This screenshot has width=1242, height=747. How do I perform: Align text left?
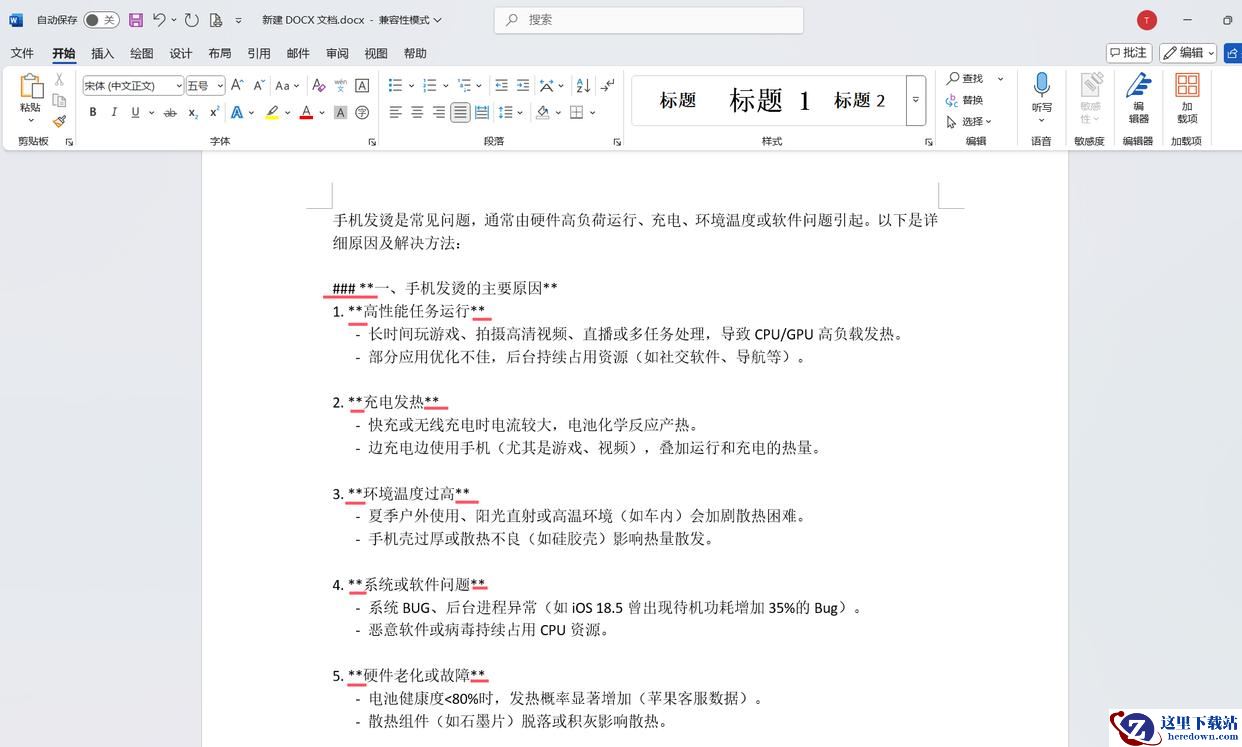396,113
